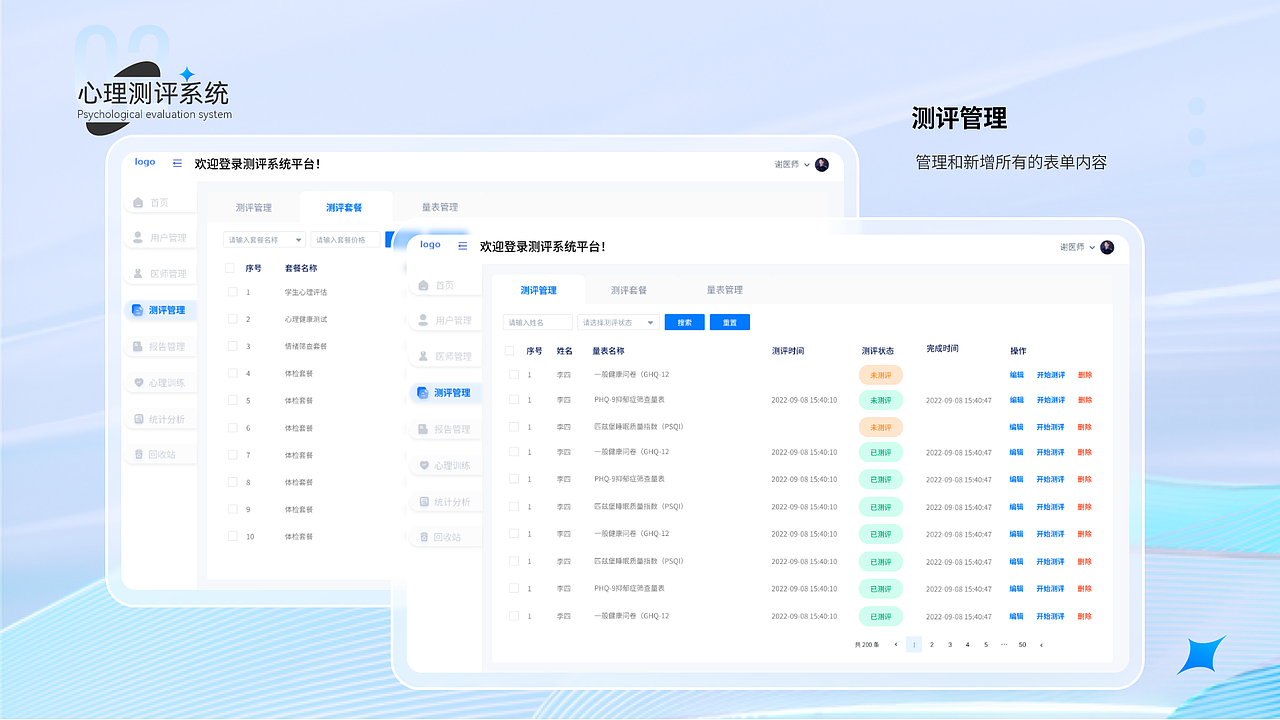This screenshot has width=1280, height=720.
Task: Open 回收站 via the trash icon
Action: tap(424, 537)
